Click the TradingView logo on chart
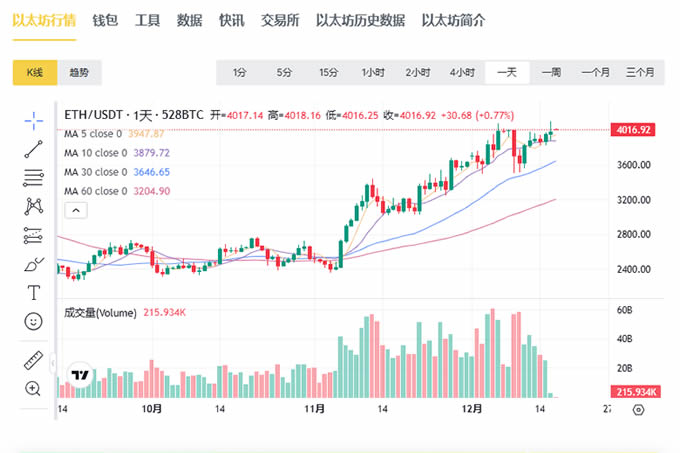The height and width of the screenshot is (453, 680). point(80,376)
